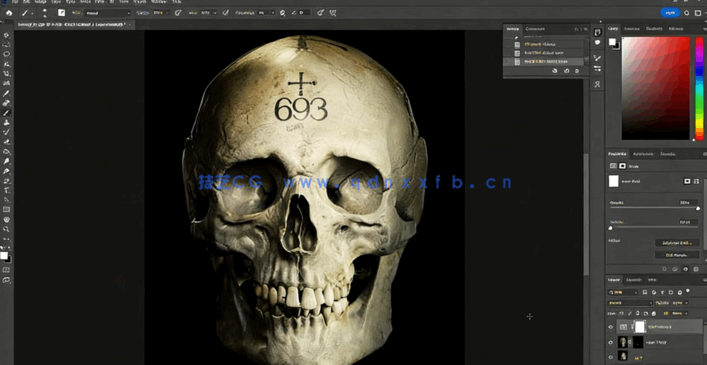Select the Move tool
The height and width of the screenshot is (365, 707).
[6, 35]
